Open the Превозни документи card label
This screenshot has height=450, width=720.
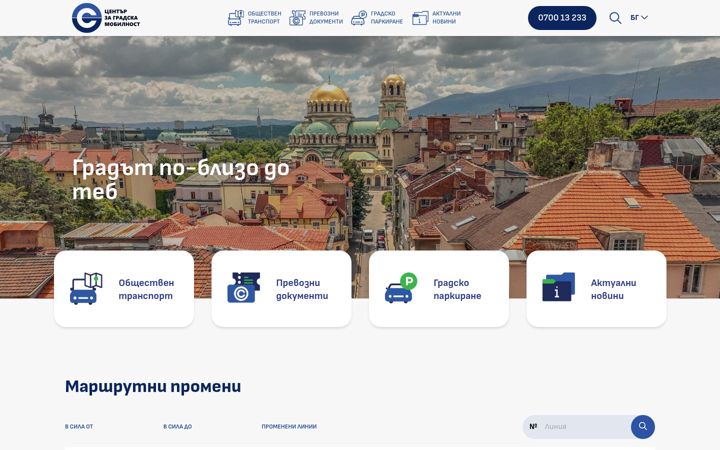point(302,289)
